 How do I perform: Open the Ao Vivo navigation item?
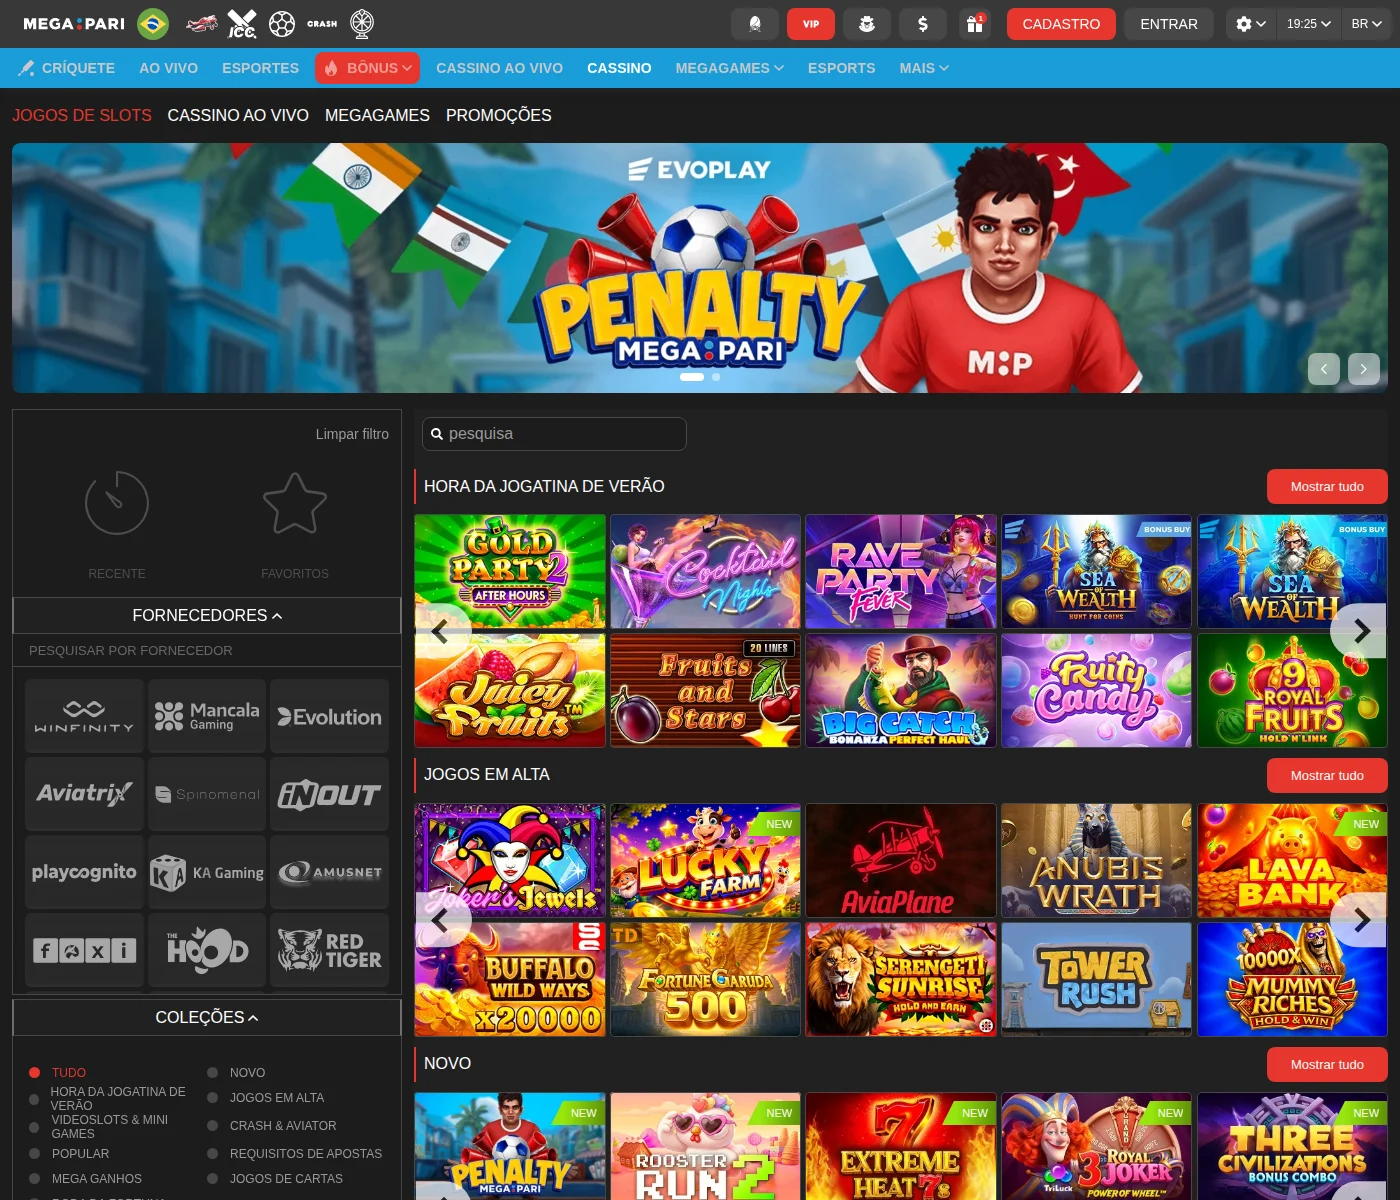click(x=168, y=68)
